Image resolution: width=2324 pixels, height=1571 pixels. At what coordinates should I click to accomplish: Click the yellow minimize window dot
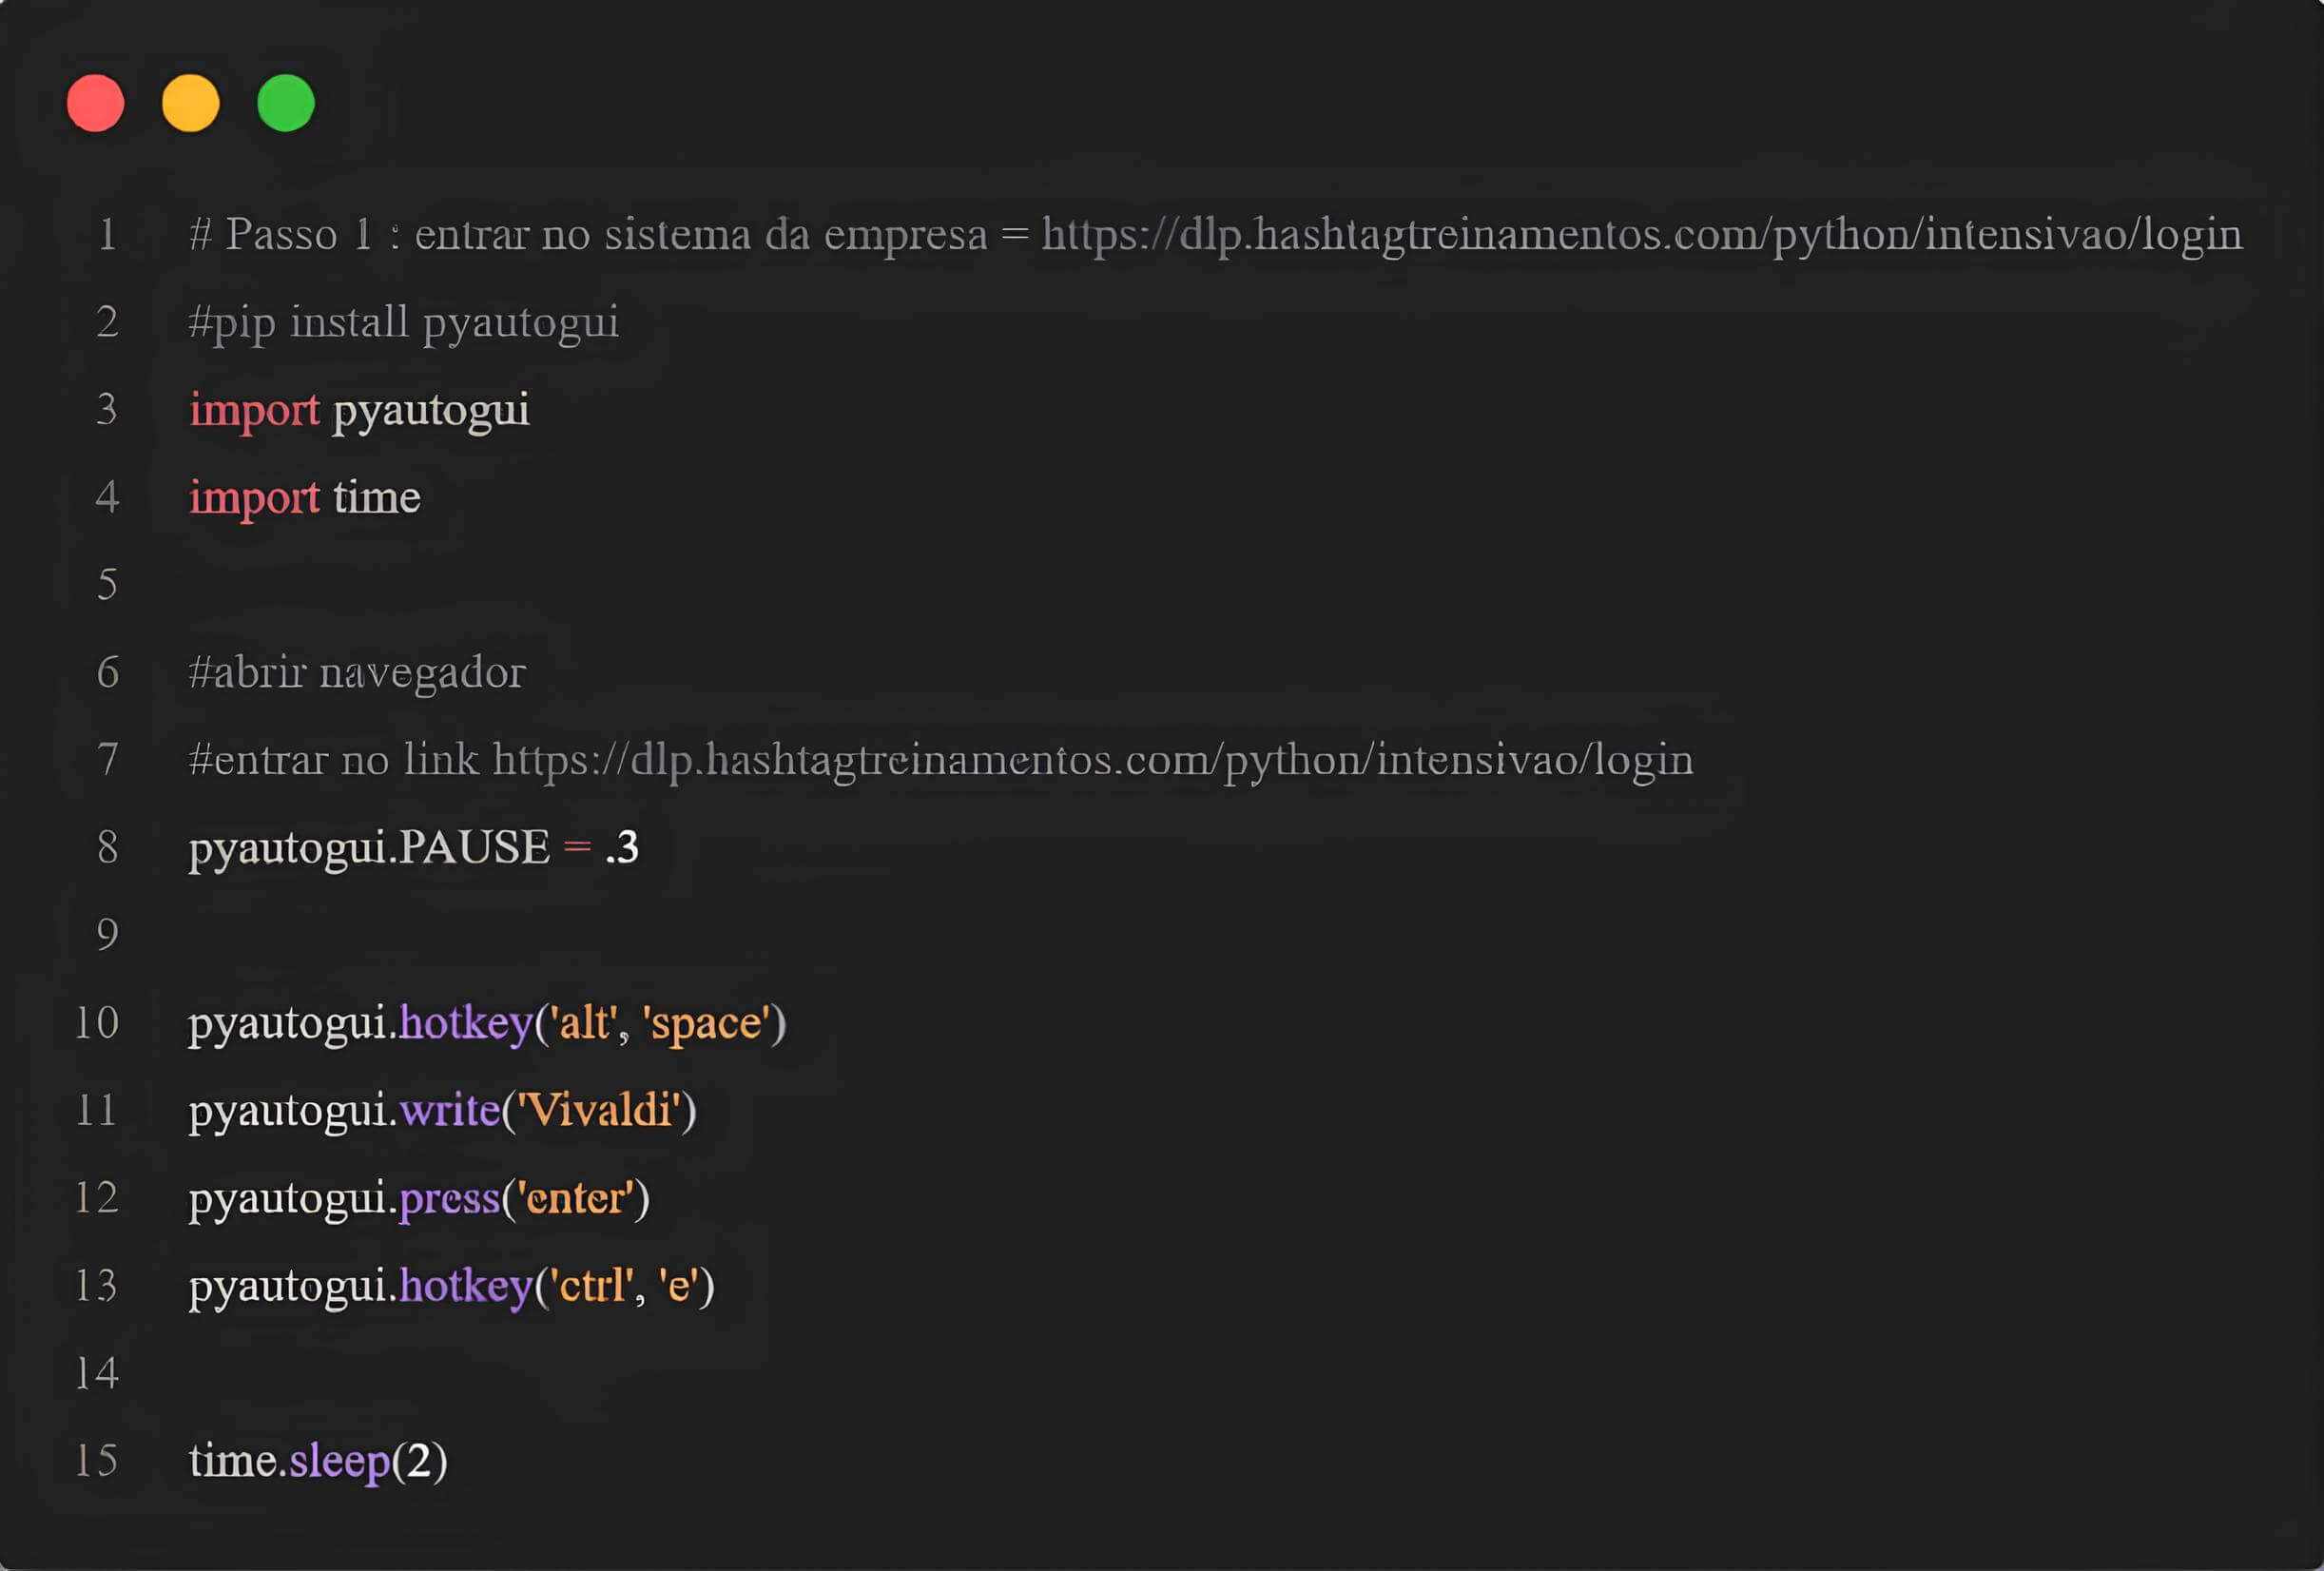click(190, 102)
